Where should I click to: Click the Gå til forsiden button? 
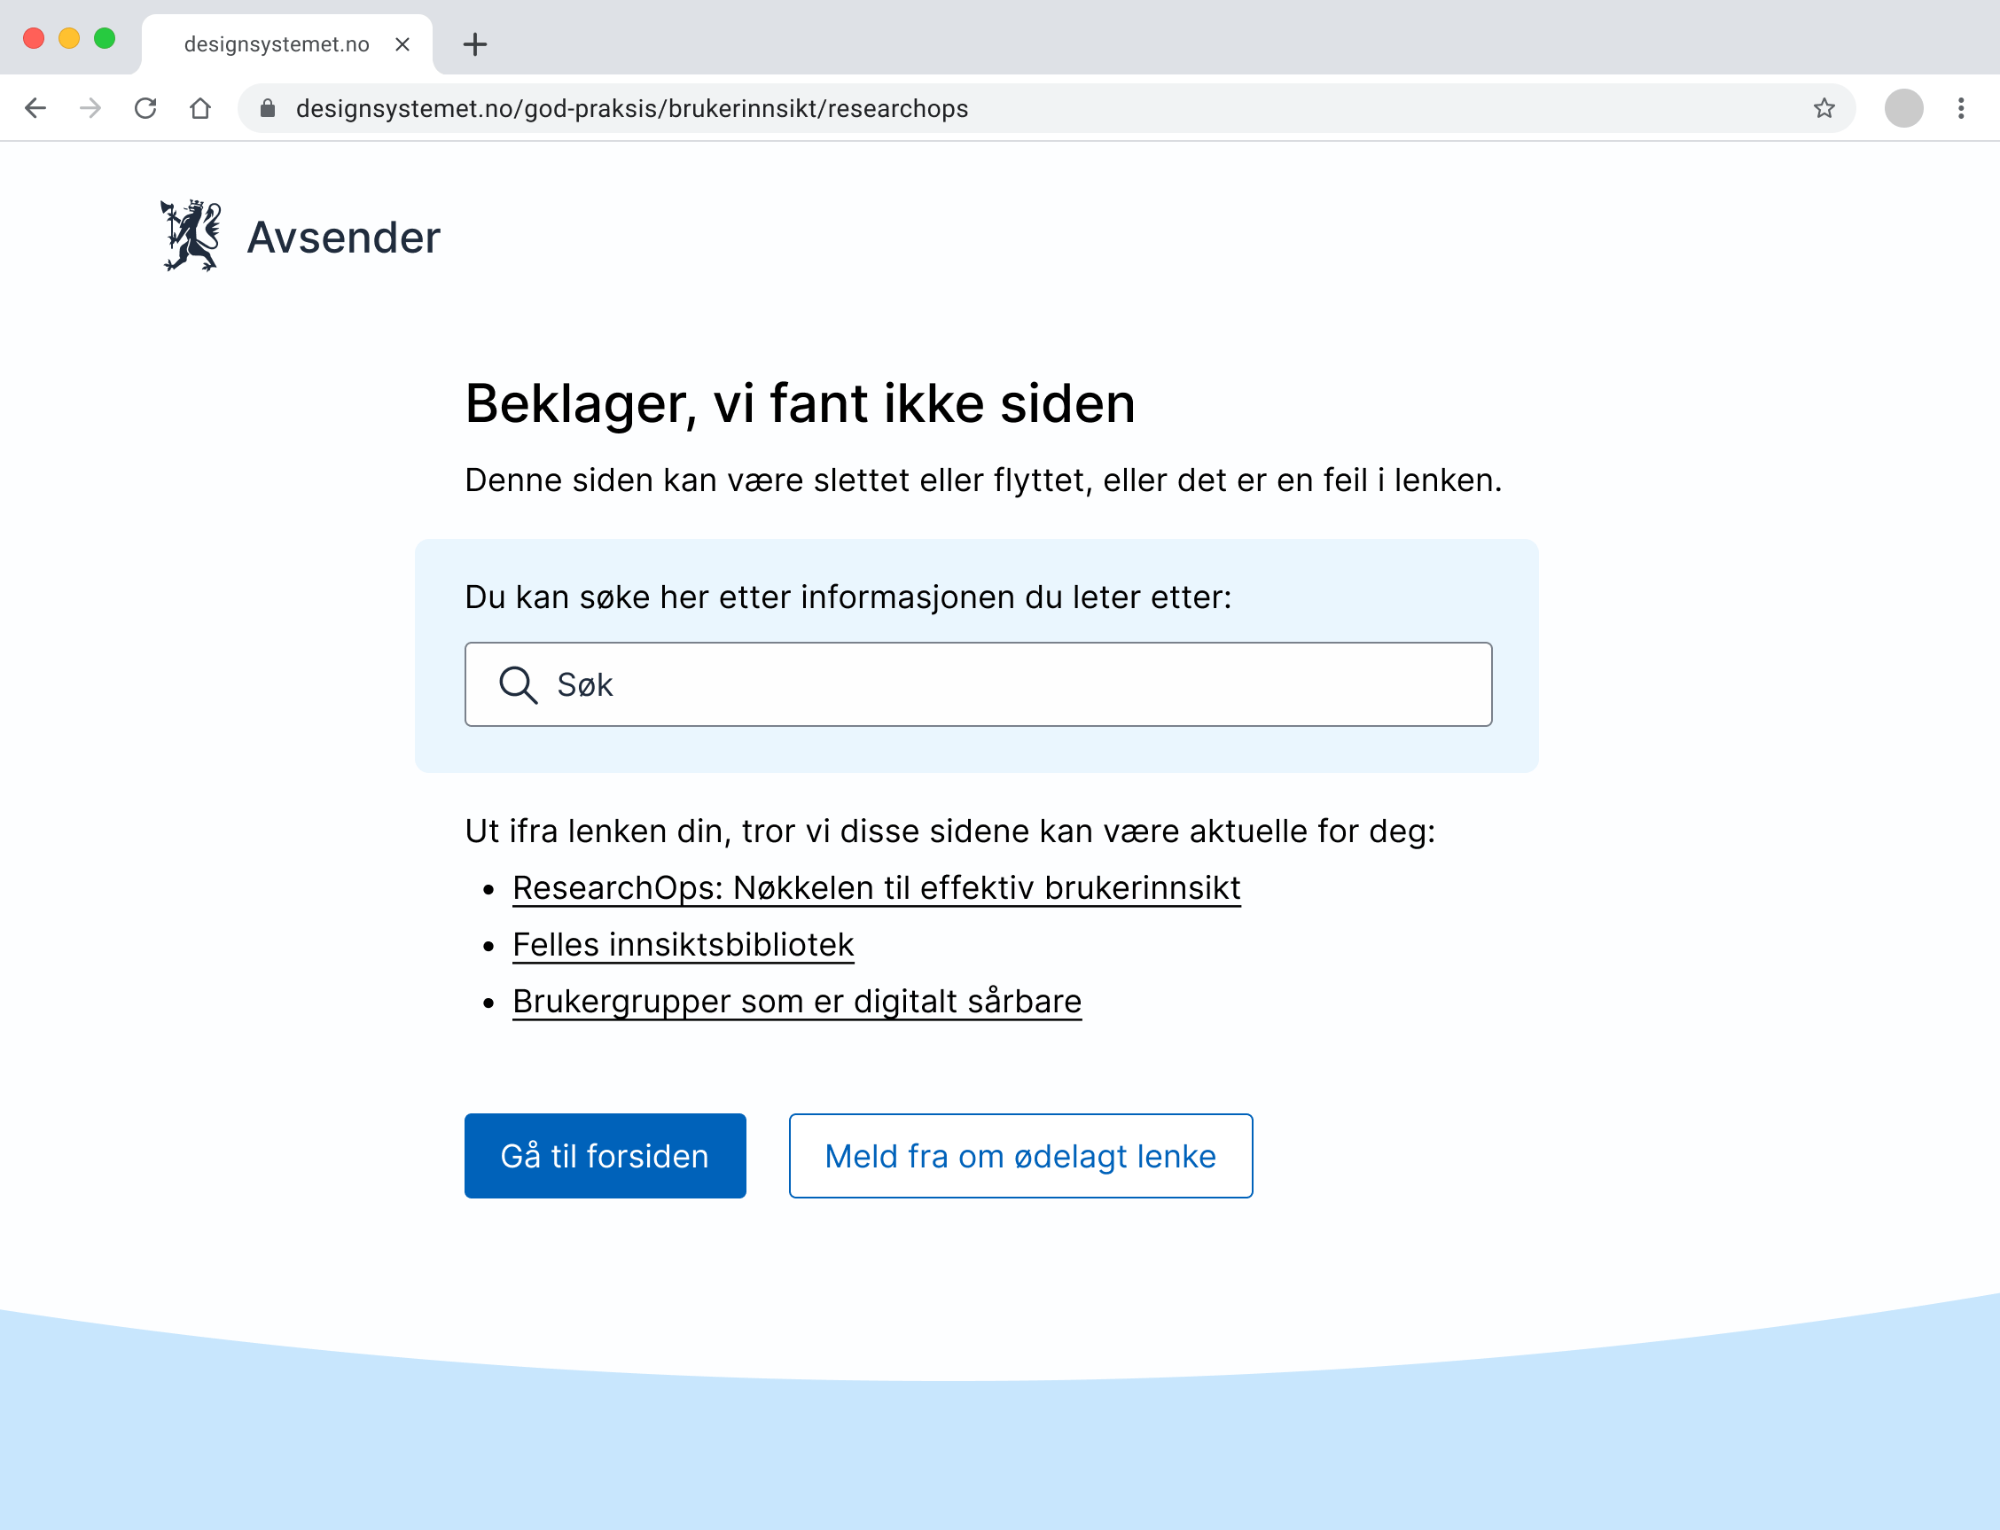605,1156
